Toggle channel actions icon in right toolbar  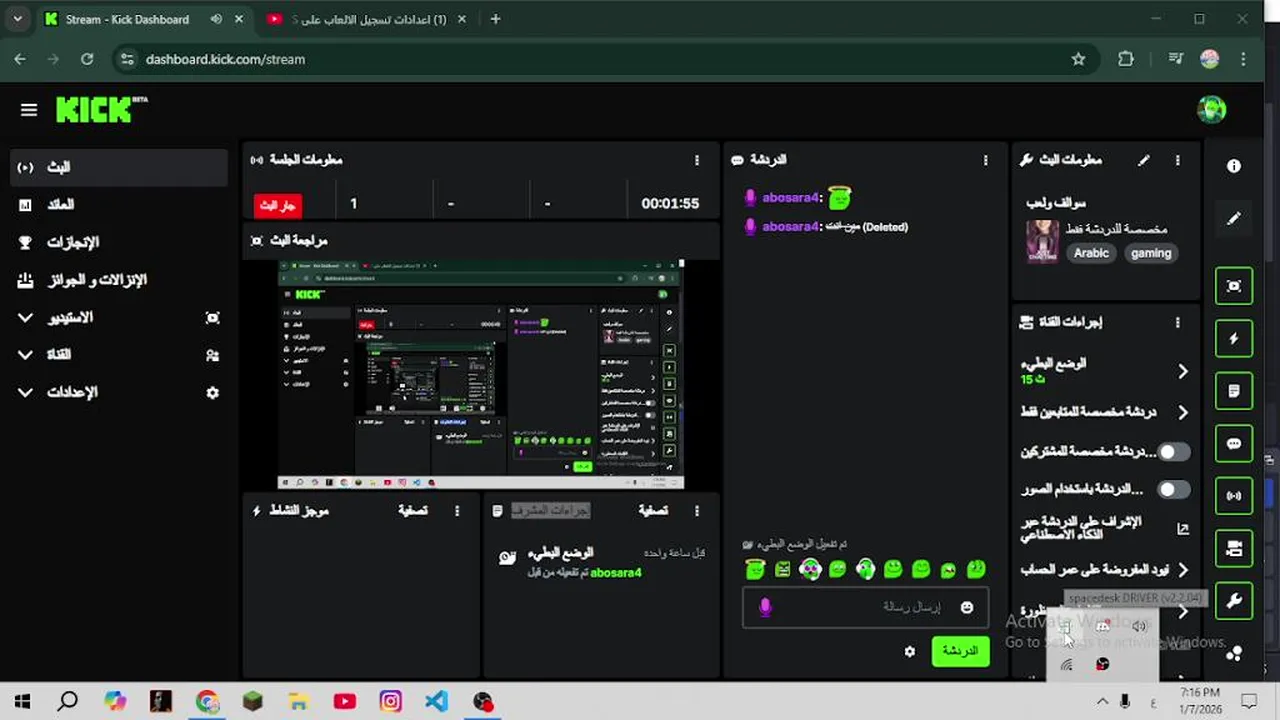coord(1234,548)
